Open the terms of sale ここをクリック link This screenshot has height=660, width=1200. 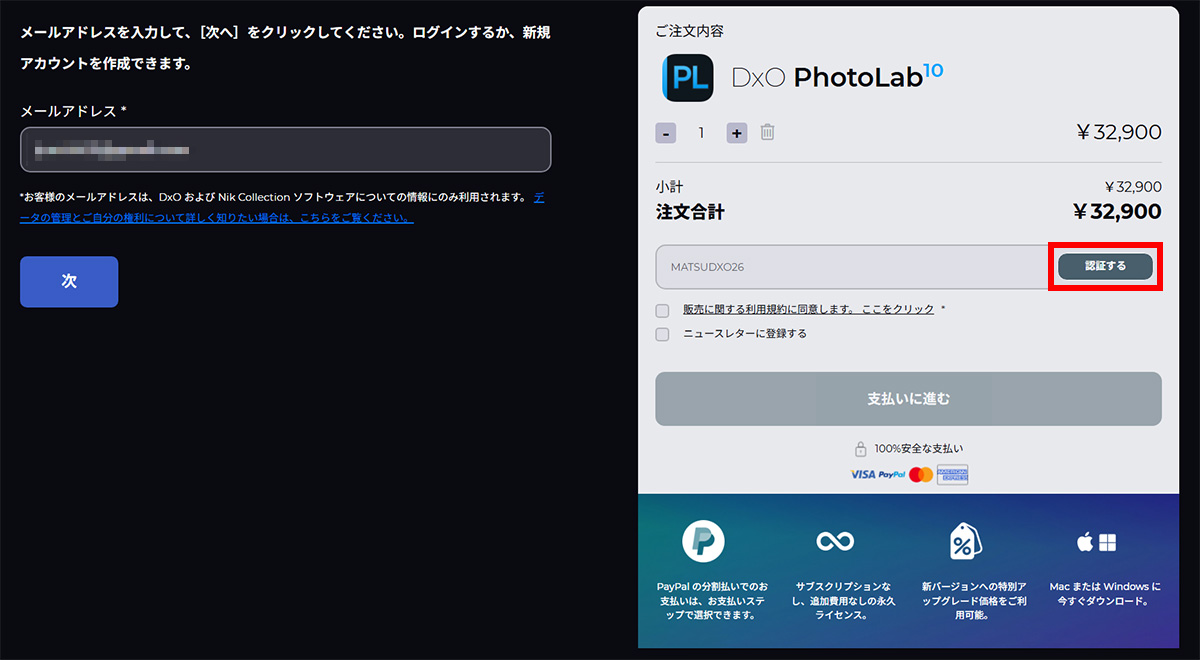[x=808, y=310]
